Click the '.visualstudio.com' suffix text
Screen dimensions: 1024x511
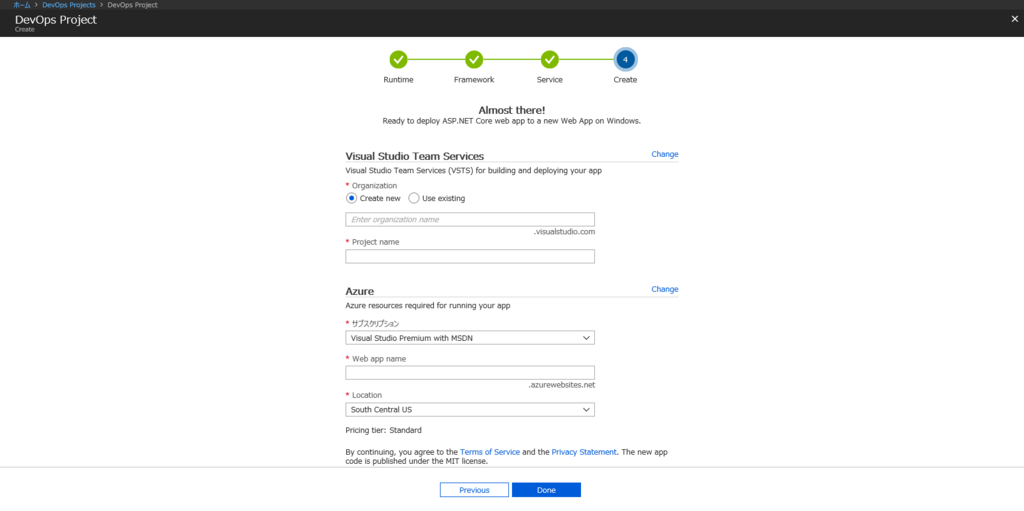coord(564,232)
